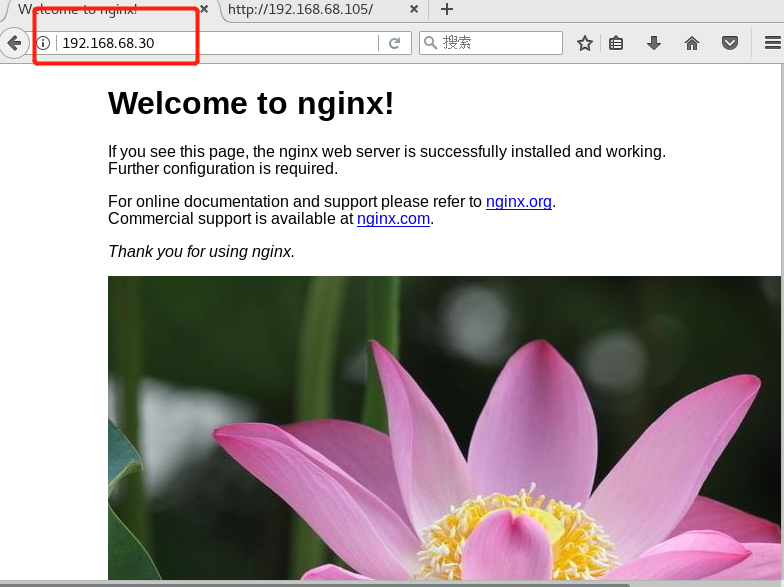Screen dimensions: 784x587
Task: Open a new tab with the plus button
Action: [447, 9]
